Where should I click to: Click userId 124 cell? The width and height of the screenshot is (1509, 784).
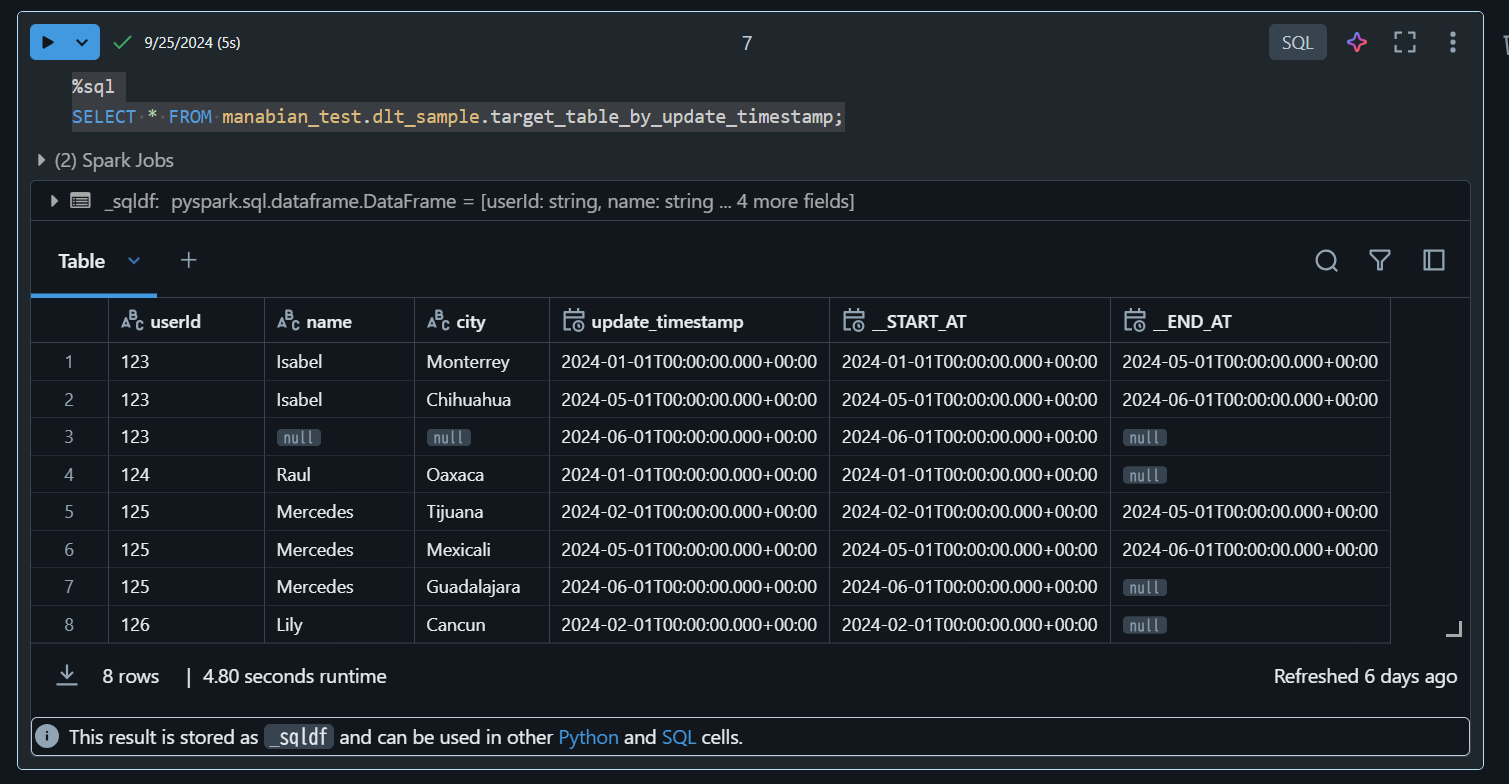click(186, 474)
